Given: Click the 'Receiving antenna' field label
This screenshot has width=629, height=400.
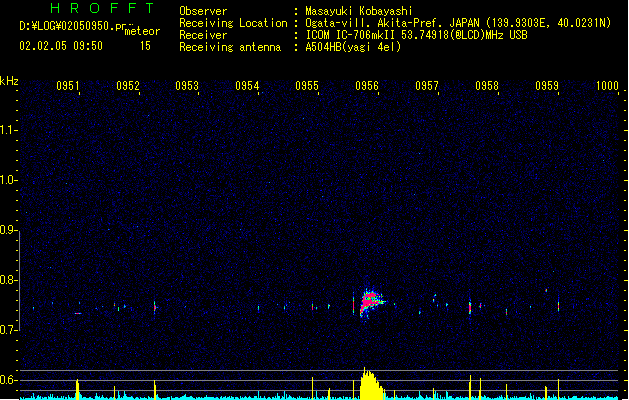Looking at the screenshot, I should click(230, 47).
